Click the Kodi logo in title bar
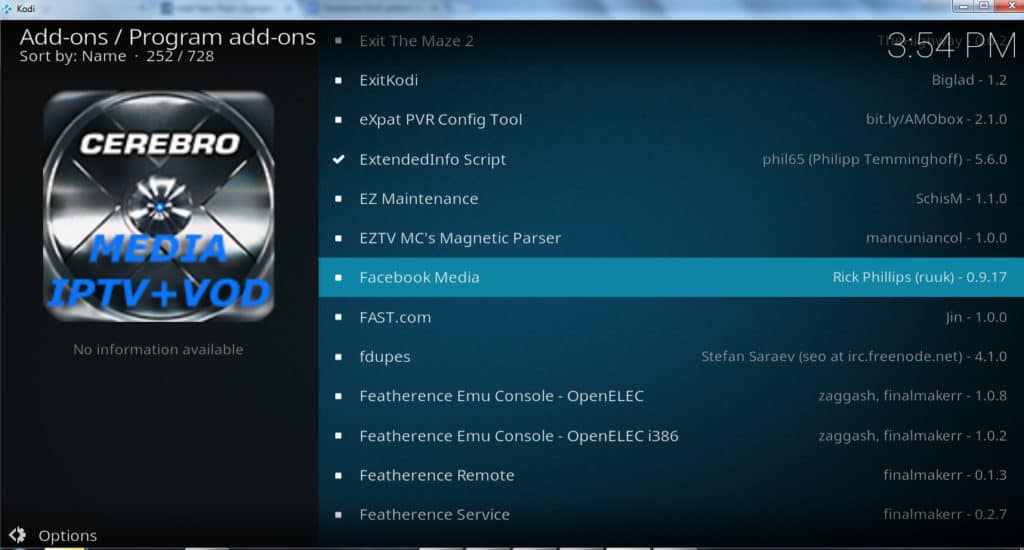The image size is (1024, 550). (7, 8)
